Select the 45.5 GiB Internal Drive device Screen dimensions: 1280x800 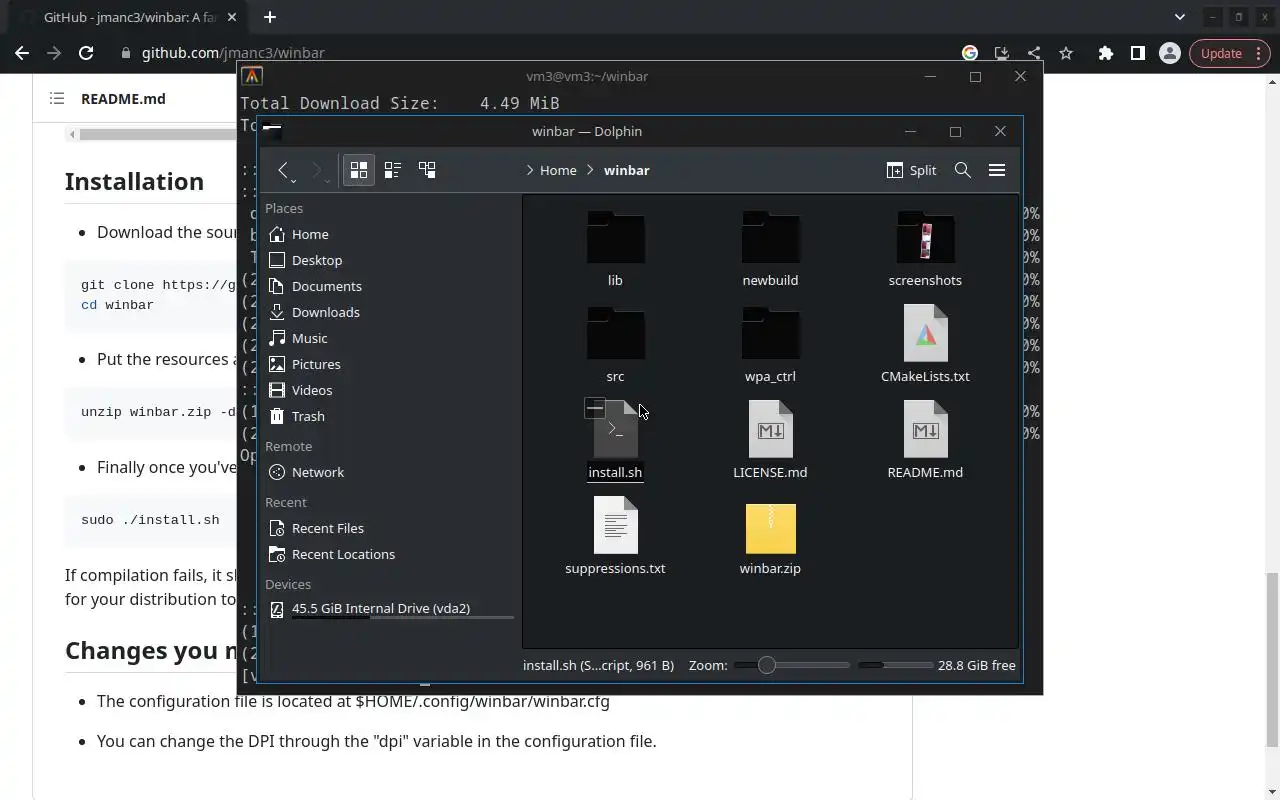(388, 608)
